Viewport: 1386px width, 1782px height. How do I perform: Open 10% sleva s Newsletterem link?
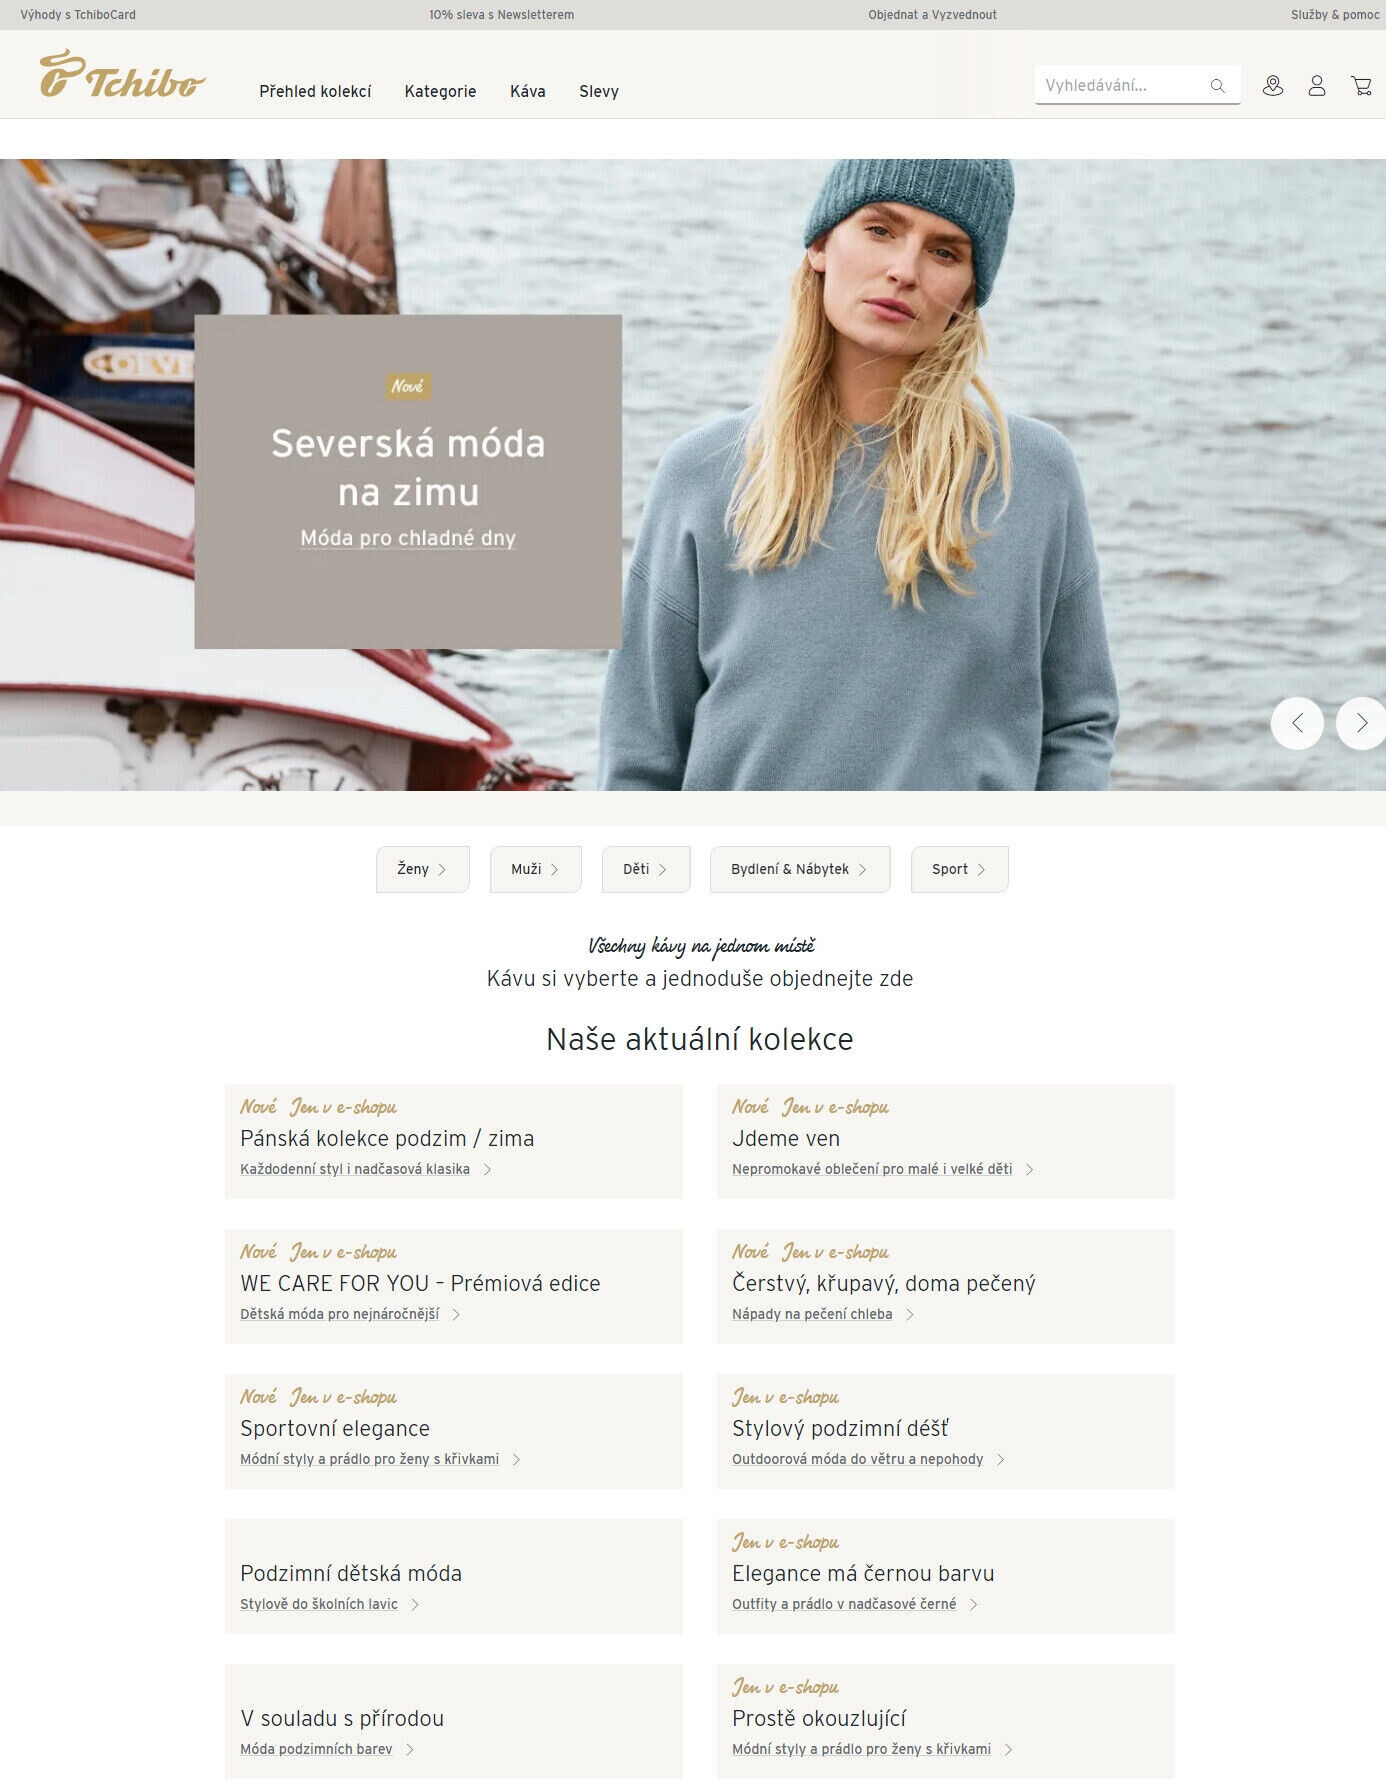tap(501, 15)
